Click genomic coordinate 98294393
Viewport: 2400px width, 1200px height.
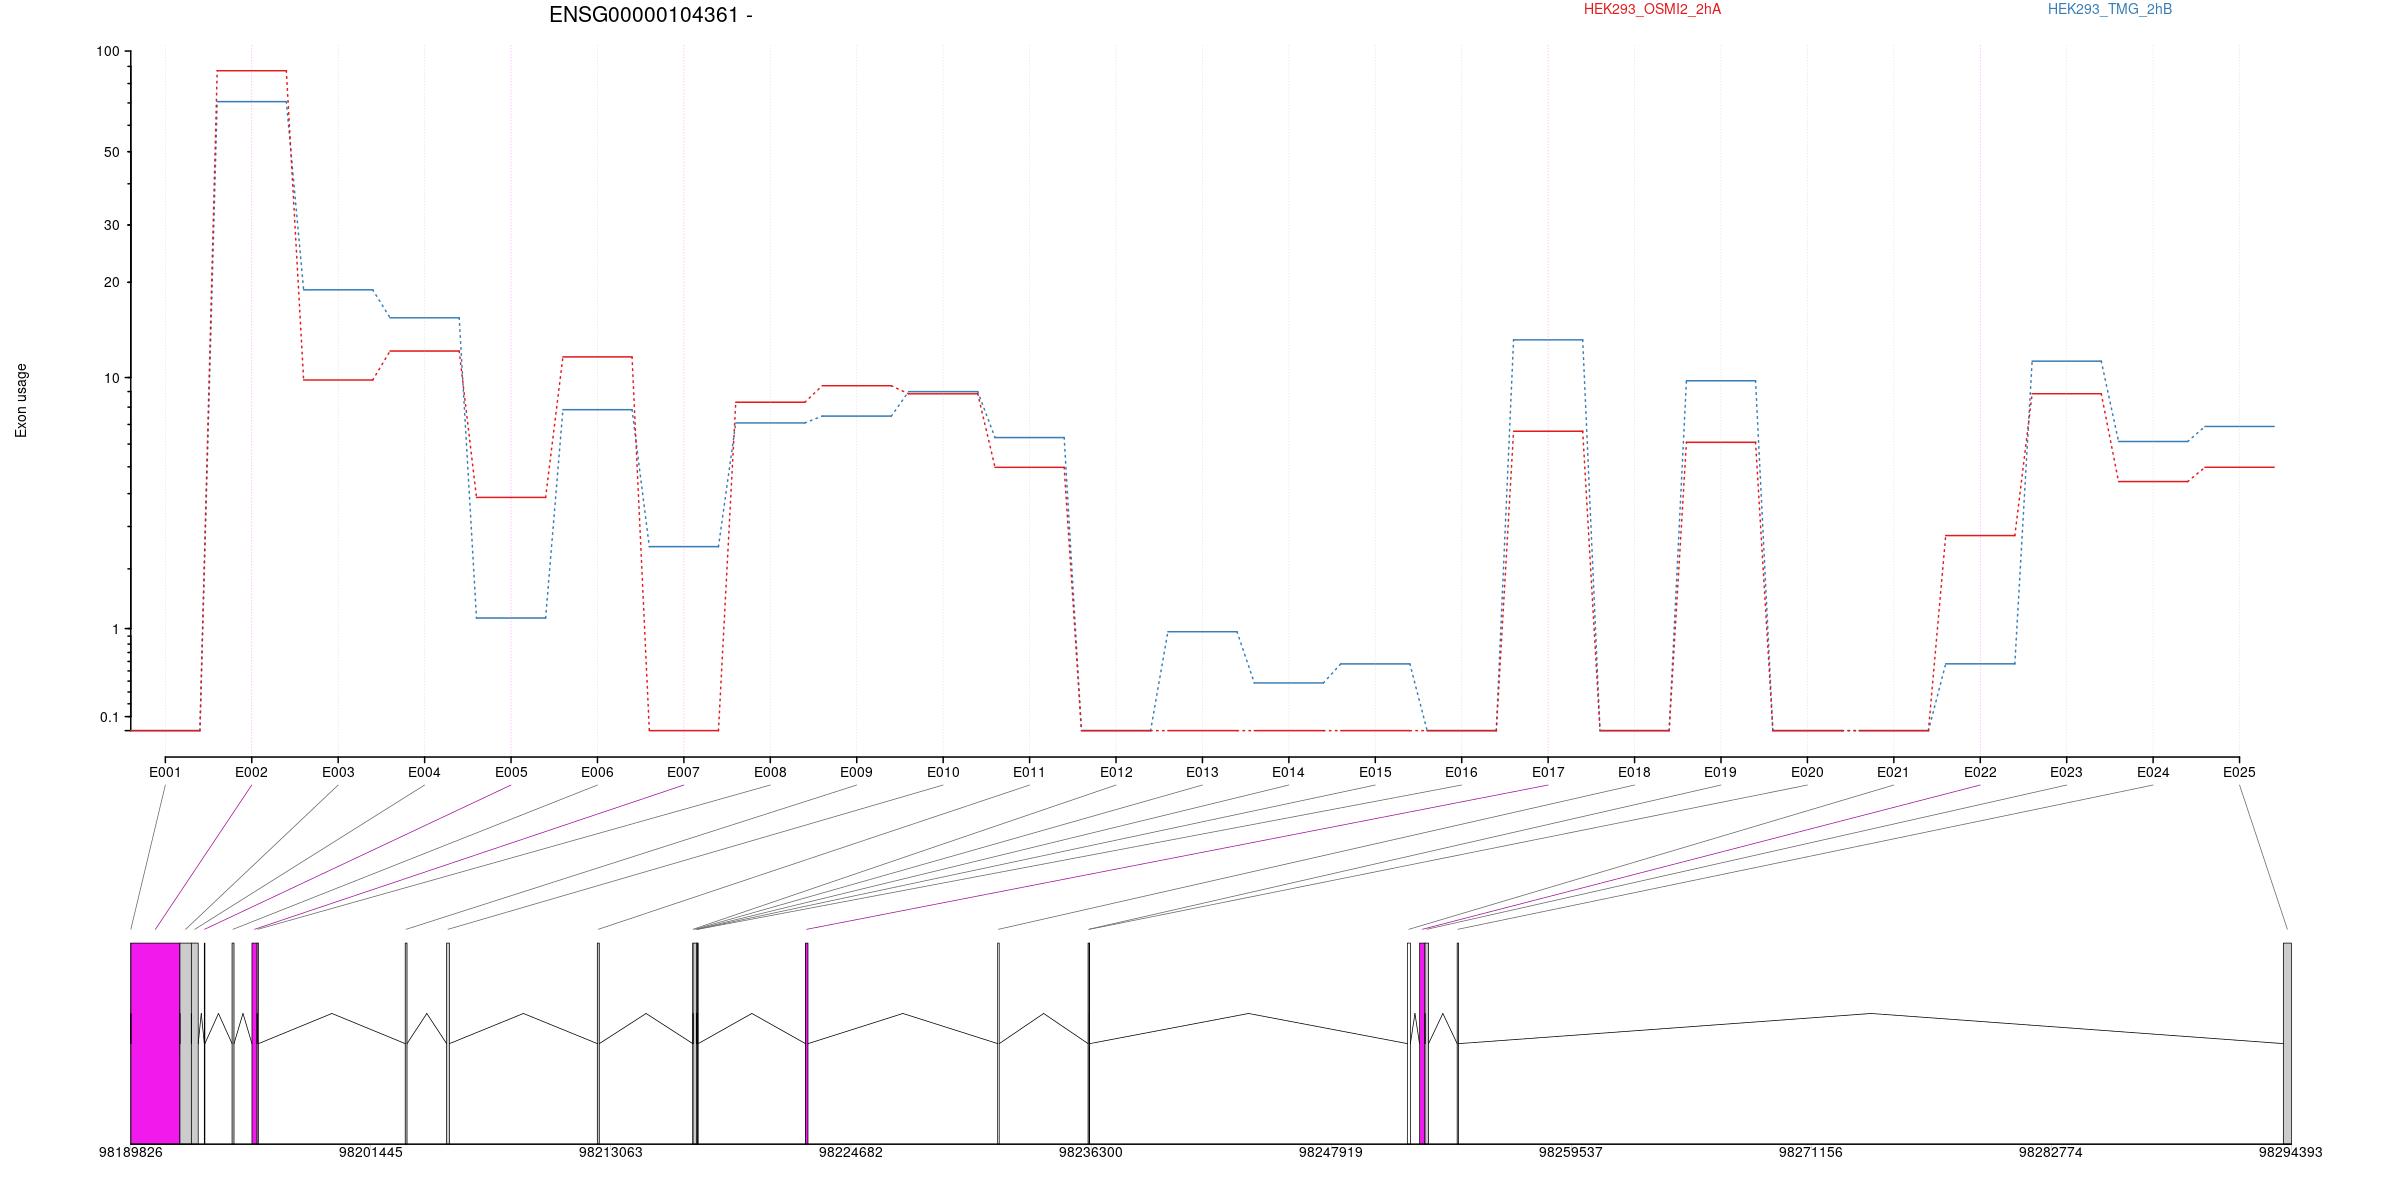coord(2291,1152)
